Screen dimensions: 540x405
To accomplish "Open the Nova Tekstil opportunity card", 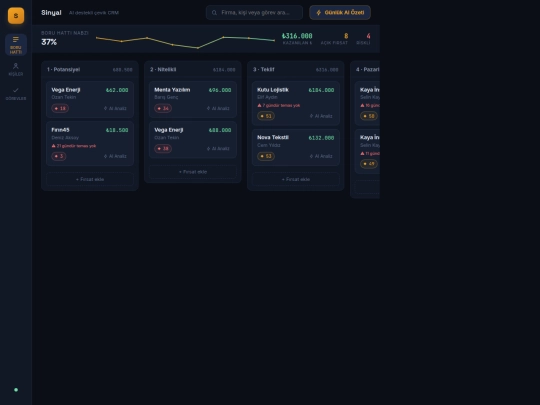I will click(296, 147).
